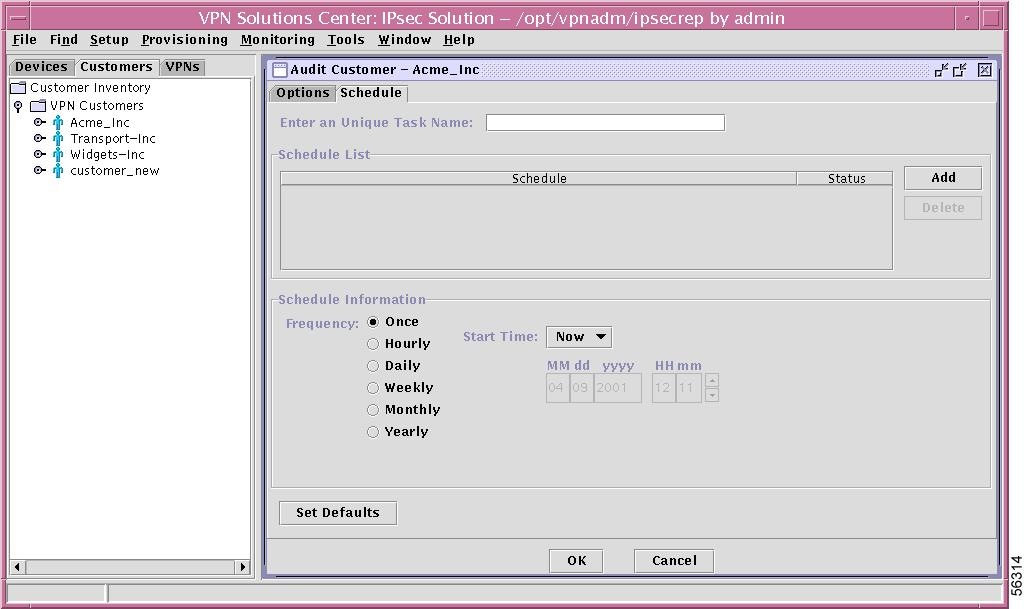This screenshot has width=1027, height=609.
Task: Open the Tools menu
Action: [346, 40]
